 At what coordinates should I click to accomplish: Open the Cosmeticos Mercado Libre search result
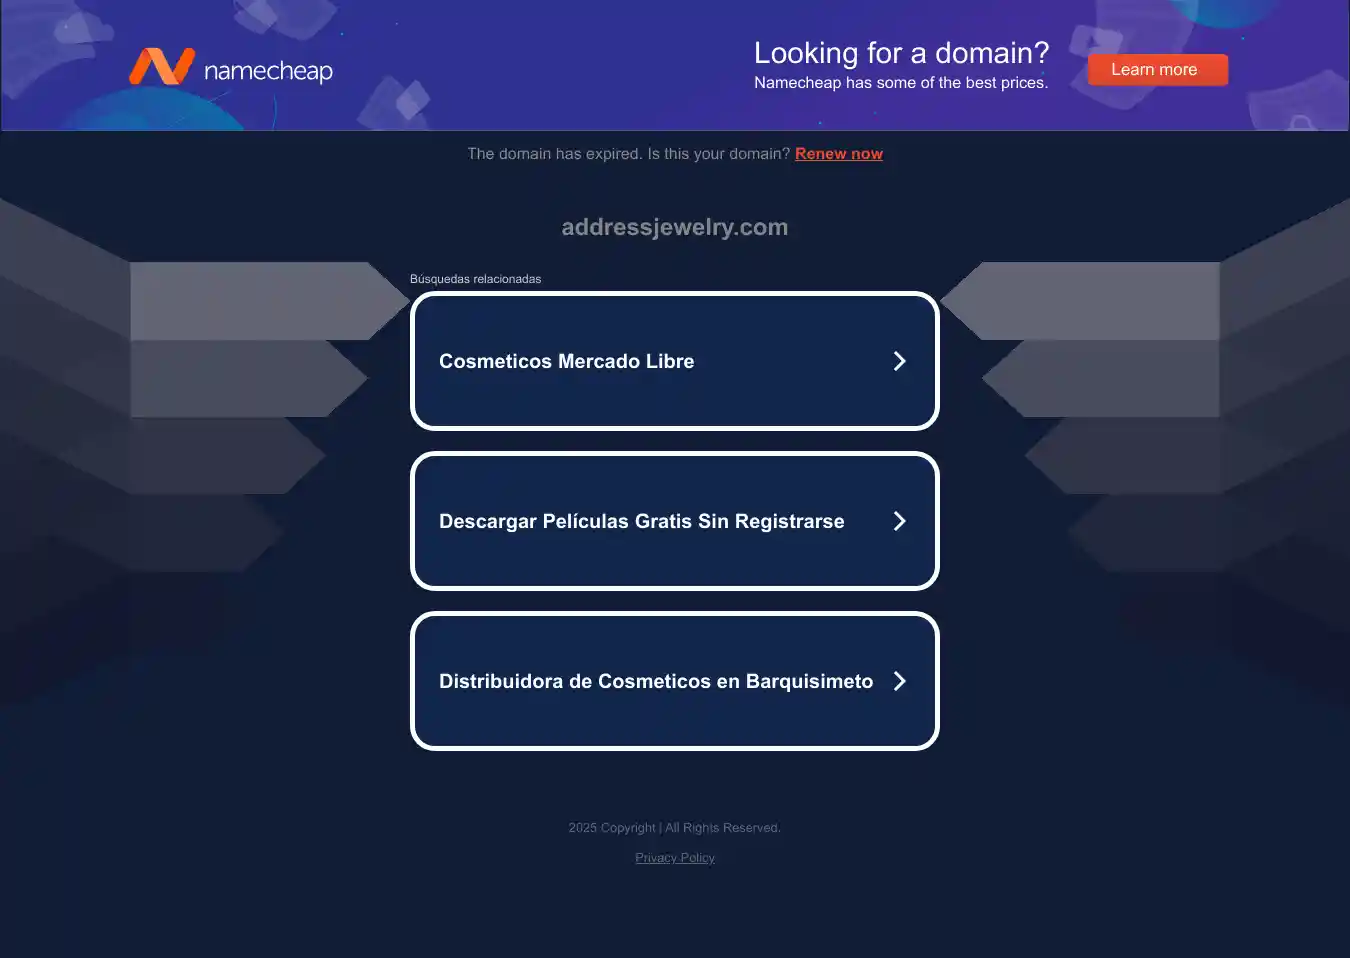[x=566, y=361]
